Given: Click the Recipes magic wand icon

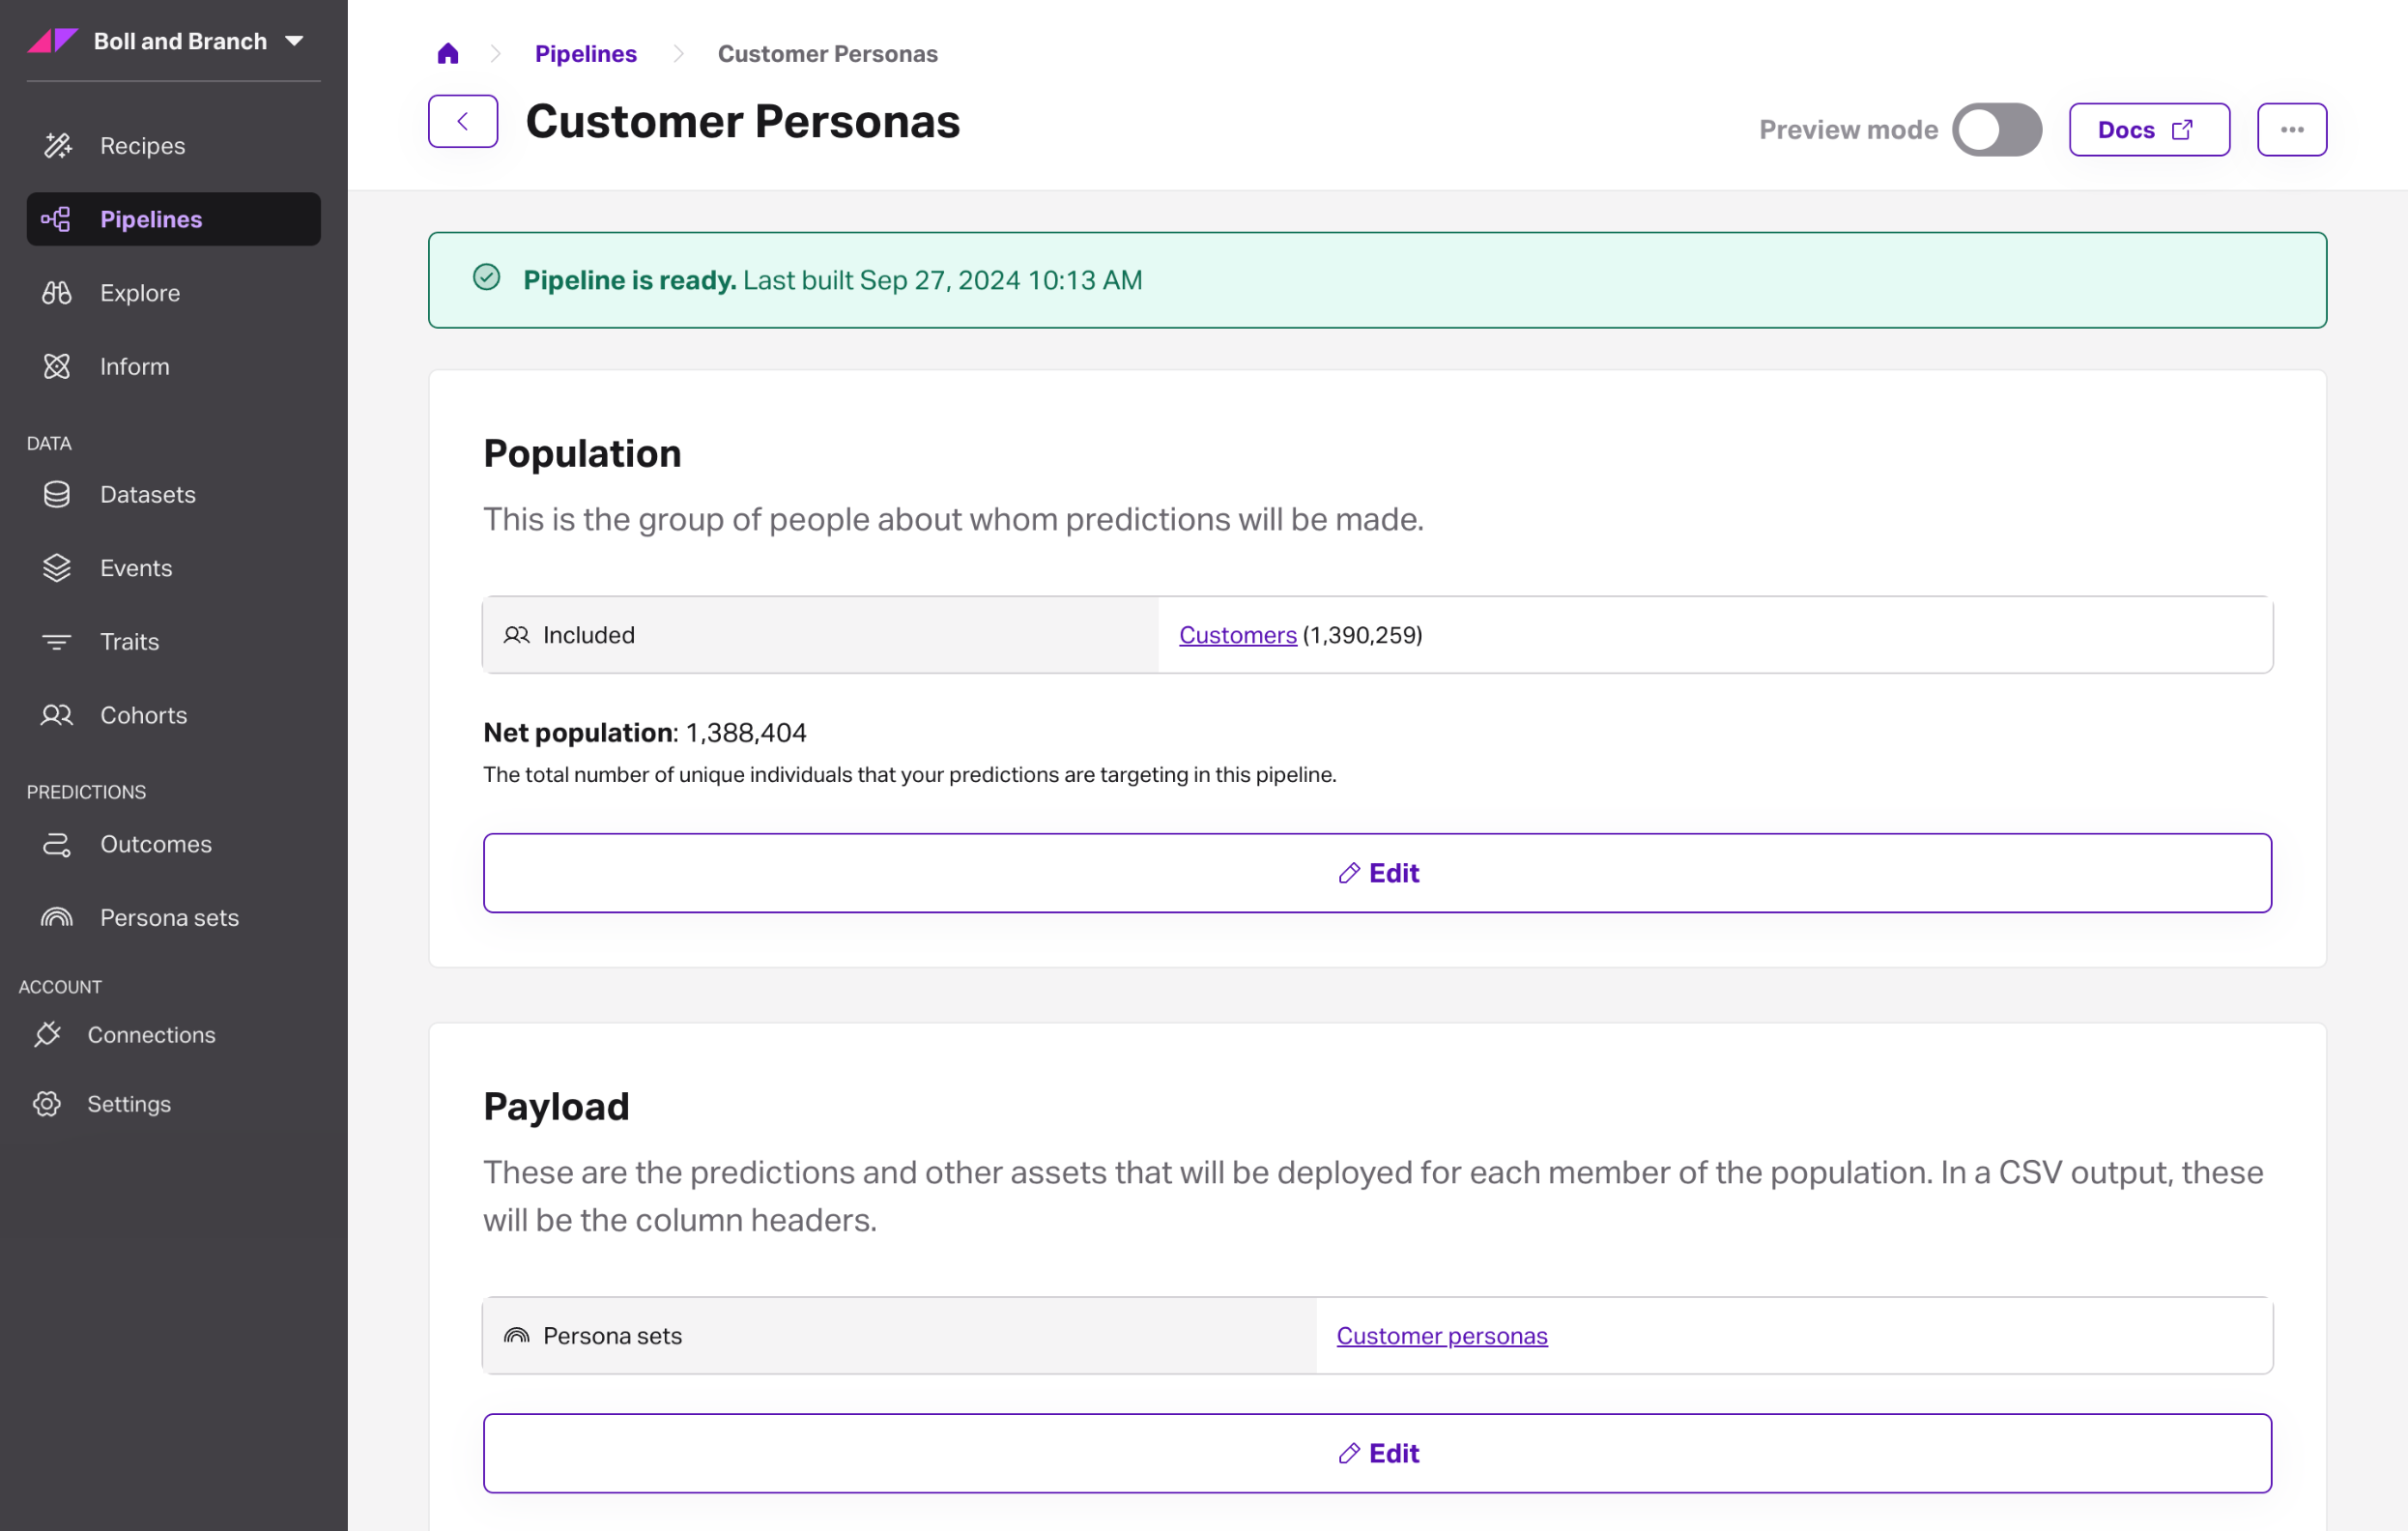Looking at the screenshot, I should pos(57,146).
